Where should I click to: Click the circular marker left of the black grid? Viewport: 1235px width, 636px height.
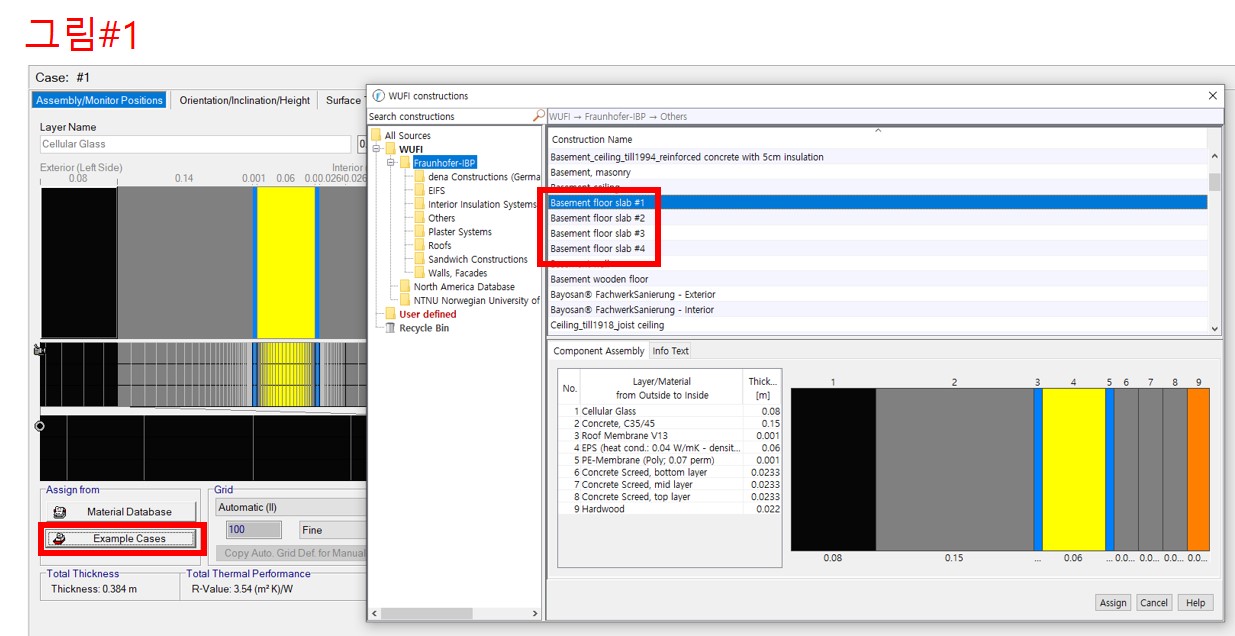[x=40, y=426]
